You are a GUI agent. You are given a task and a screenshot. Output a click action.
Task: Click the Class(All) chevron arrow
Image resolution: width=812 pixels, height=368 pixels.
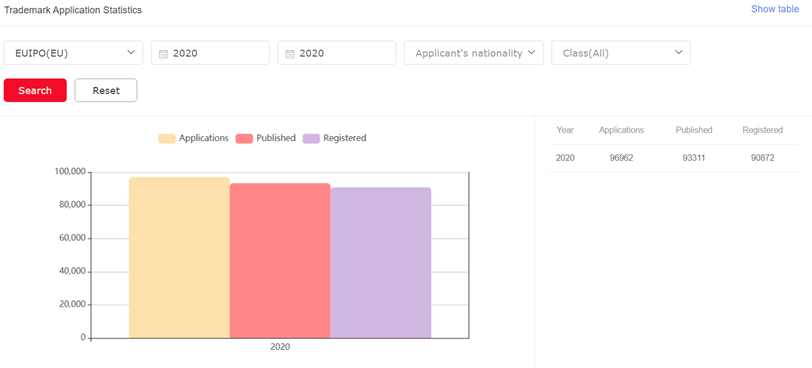(x=678, y=52)
